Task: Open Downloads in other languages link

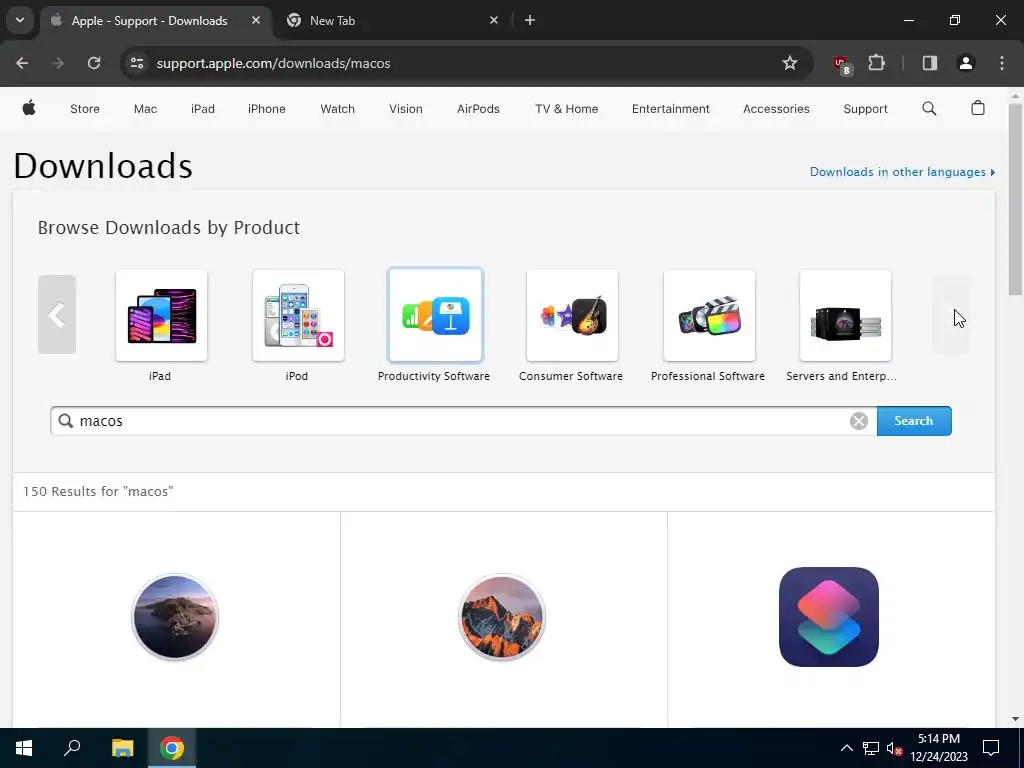Action: point(902,172)
